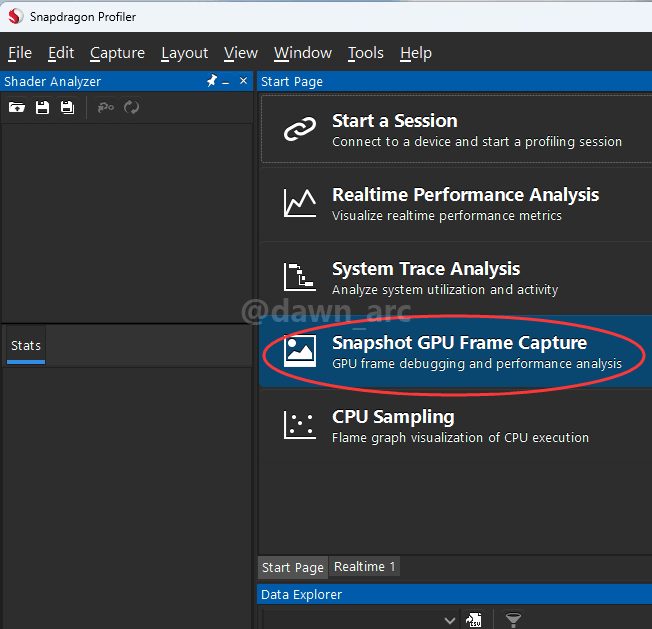The image size is (652, 629).
Task: Open Realtime Performance Analysis
Action: pos(455,204)
